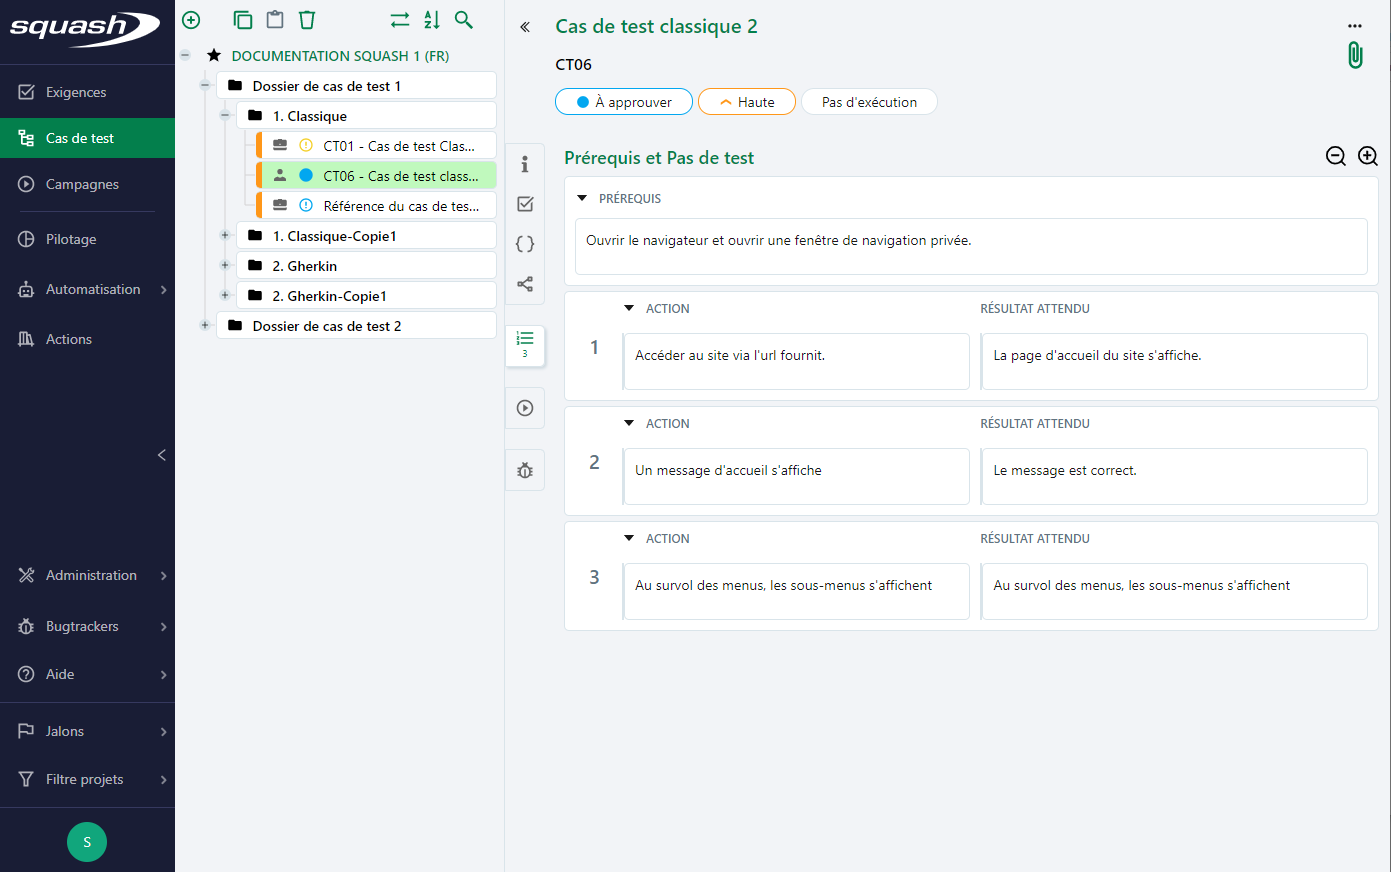This screenshot has height=872, width=1391.
Task: Open the executions play icon tab
Action: tap(525, 408)
